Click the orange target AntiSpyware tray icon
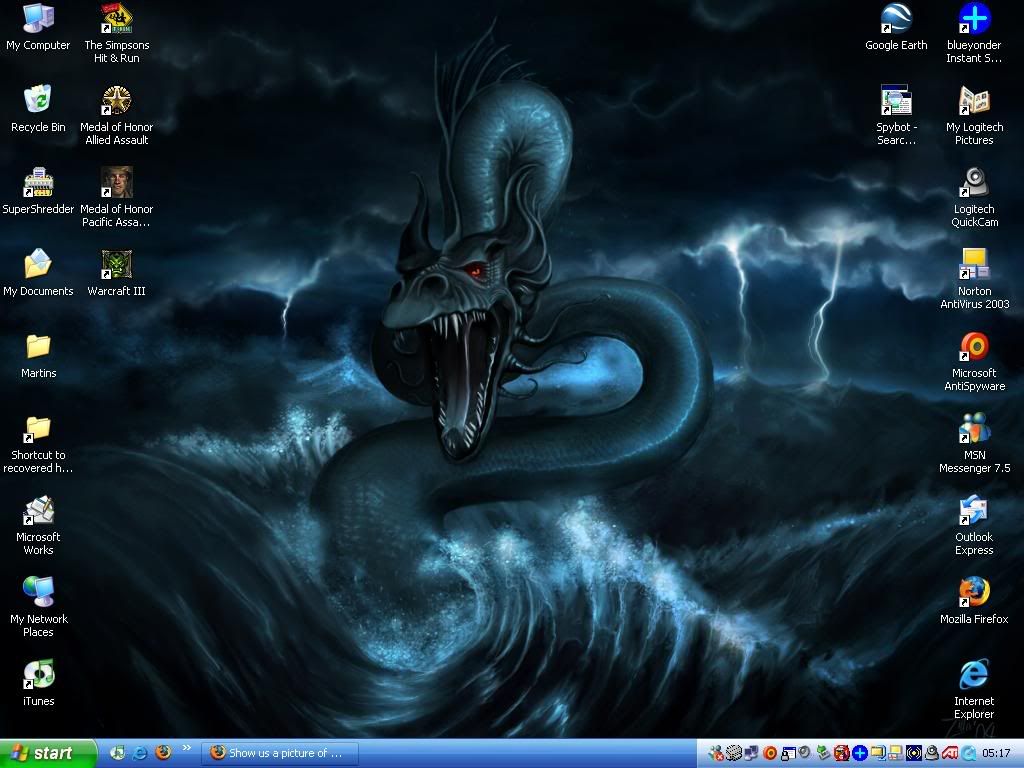This screenshot has height=768, width=1024. click(770, 753)
